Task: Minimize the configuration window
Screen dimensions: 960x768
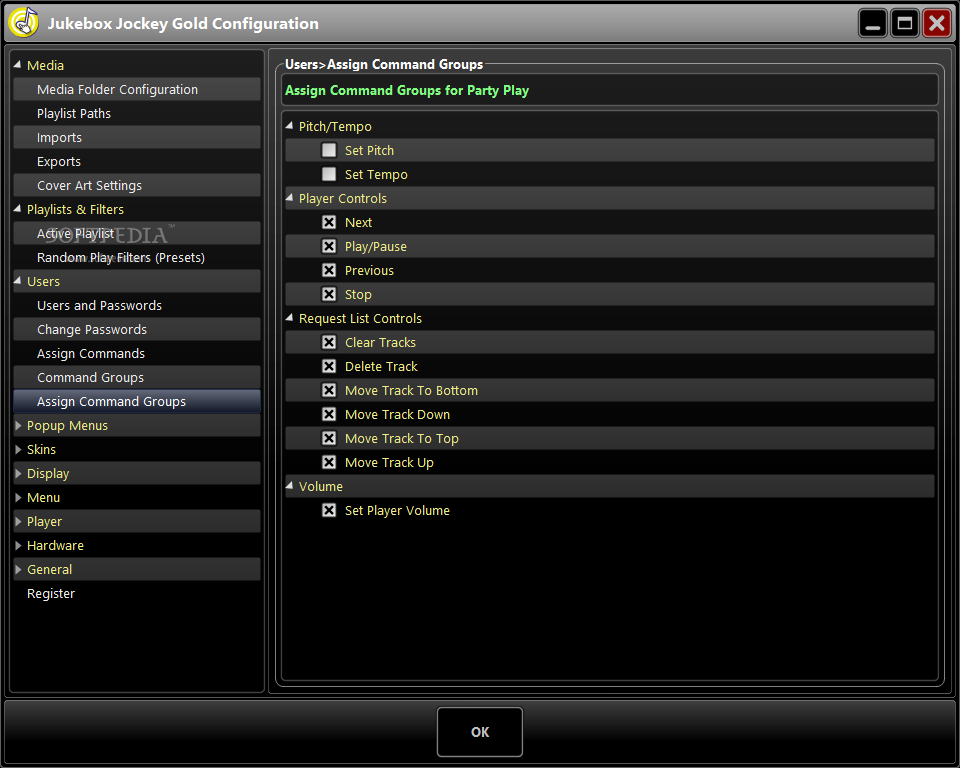Action: (872, 24)
